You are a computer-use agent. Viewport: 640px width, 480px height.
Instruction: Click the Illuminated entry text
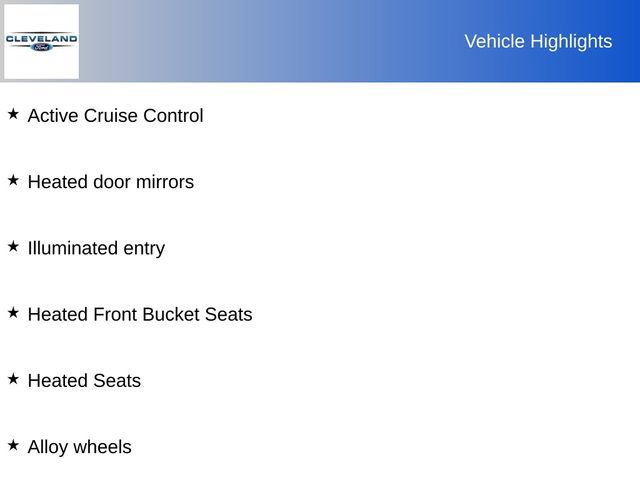pos(96,248)
